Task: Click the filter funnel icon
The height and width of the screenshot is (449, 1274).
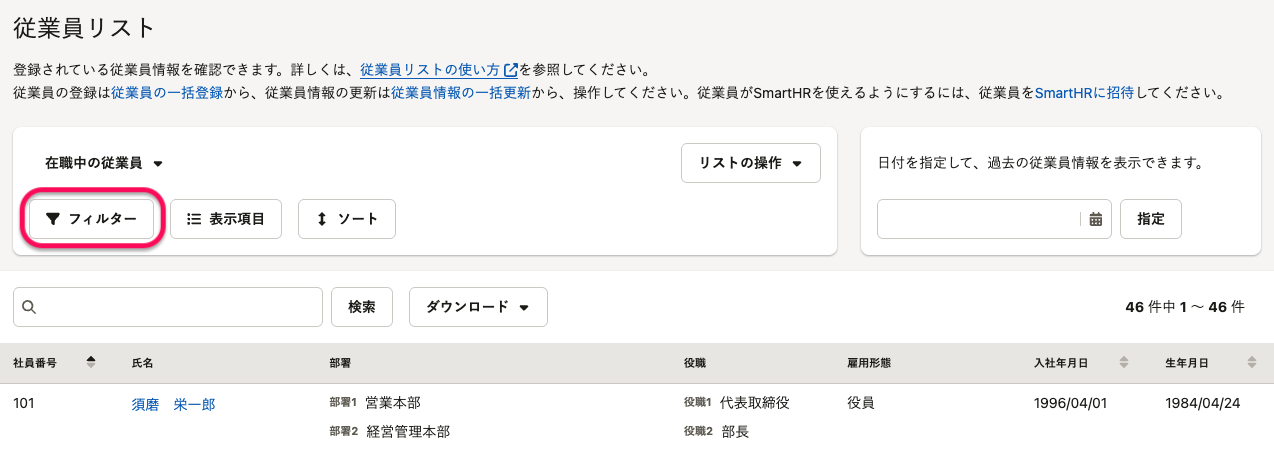Action: (x=53, y=219)
